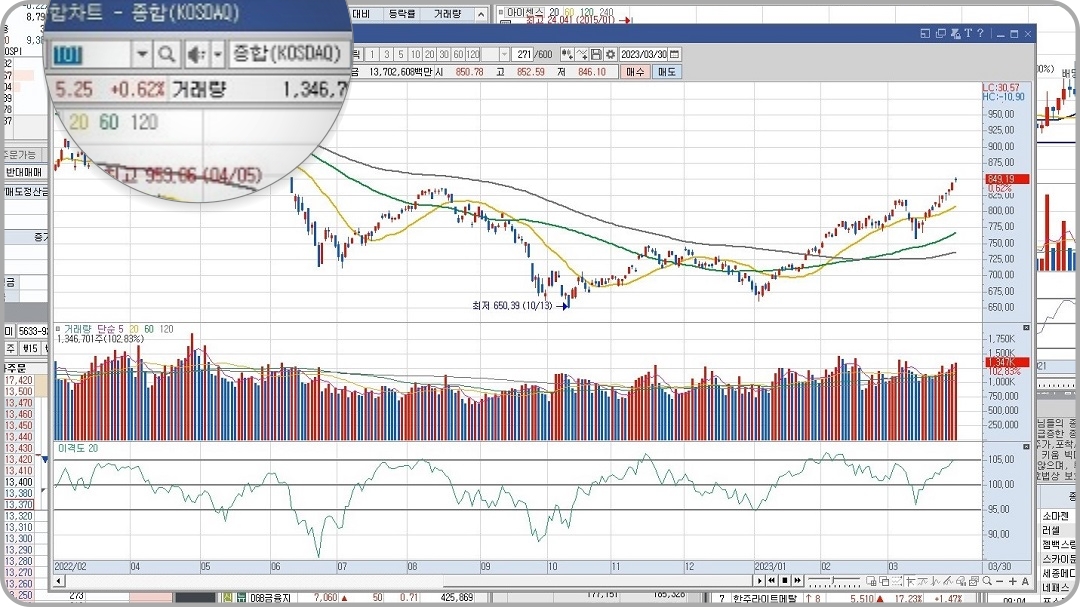Click the 한주라이트메탈 row in bottom list
The image size is (1080, 607).
[765, 599]
